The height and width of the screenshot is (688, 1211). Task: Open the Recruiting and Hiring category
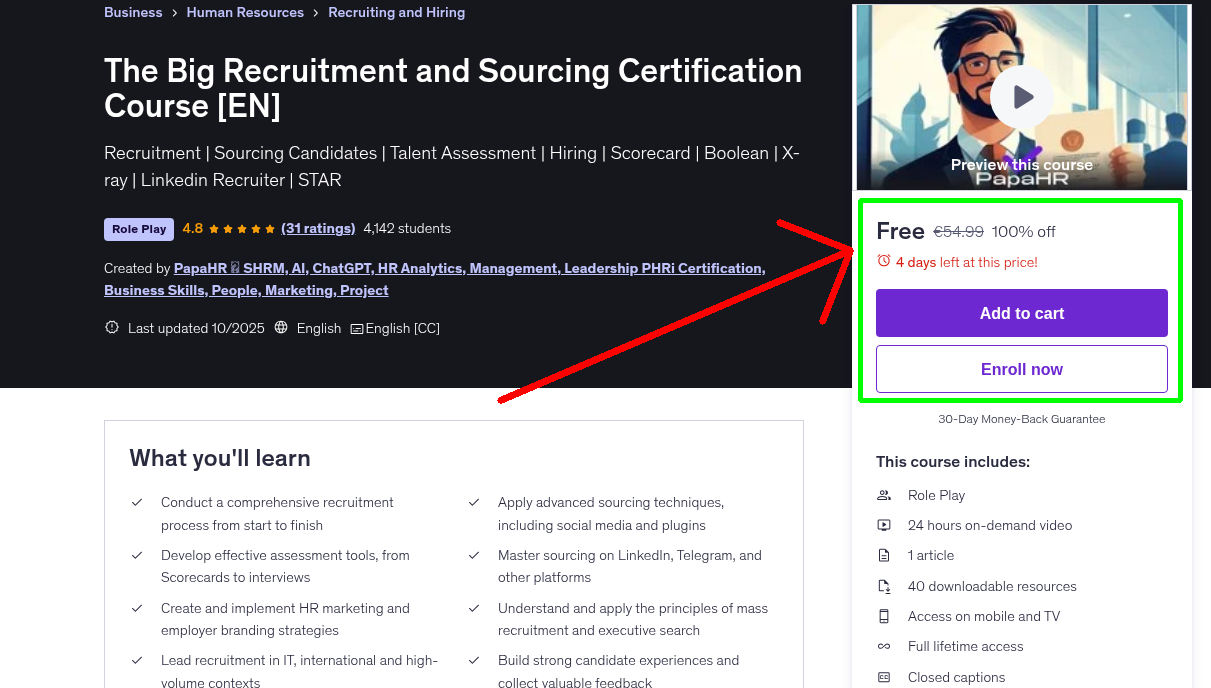(x=396, y=12)
